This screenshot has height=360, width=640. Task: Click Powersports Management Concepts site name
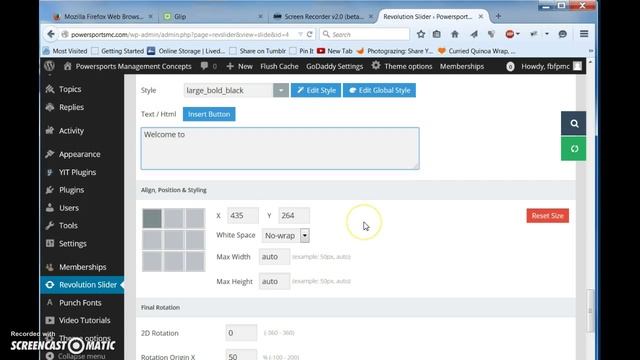pyautogui.click(x=128, y=66)
